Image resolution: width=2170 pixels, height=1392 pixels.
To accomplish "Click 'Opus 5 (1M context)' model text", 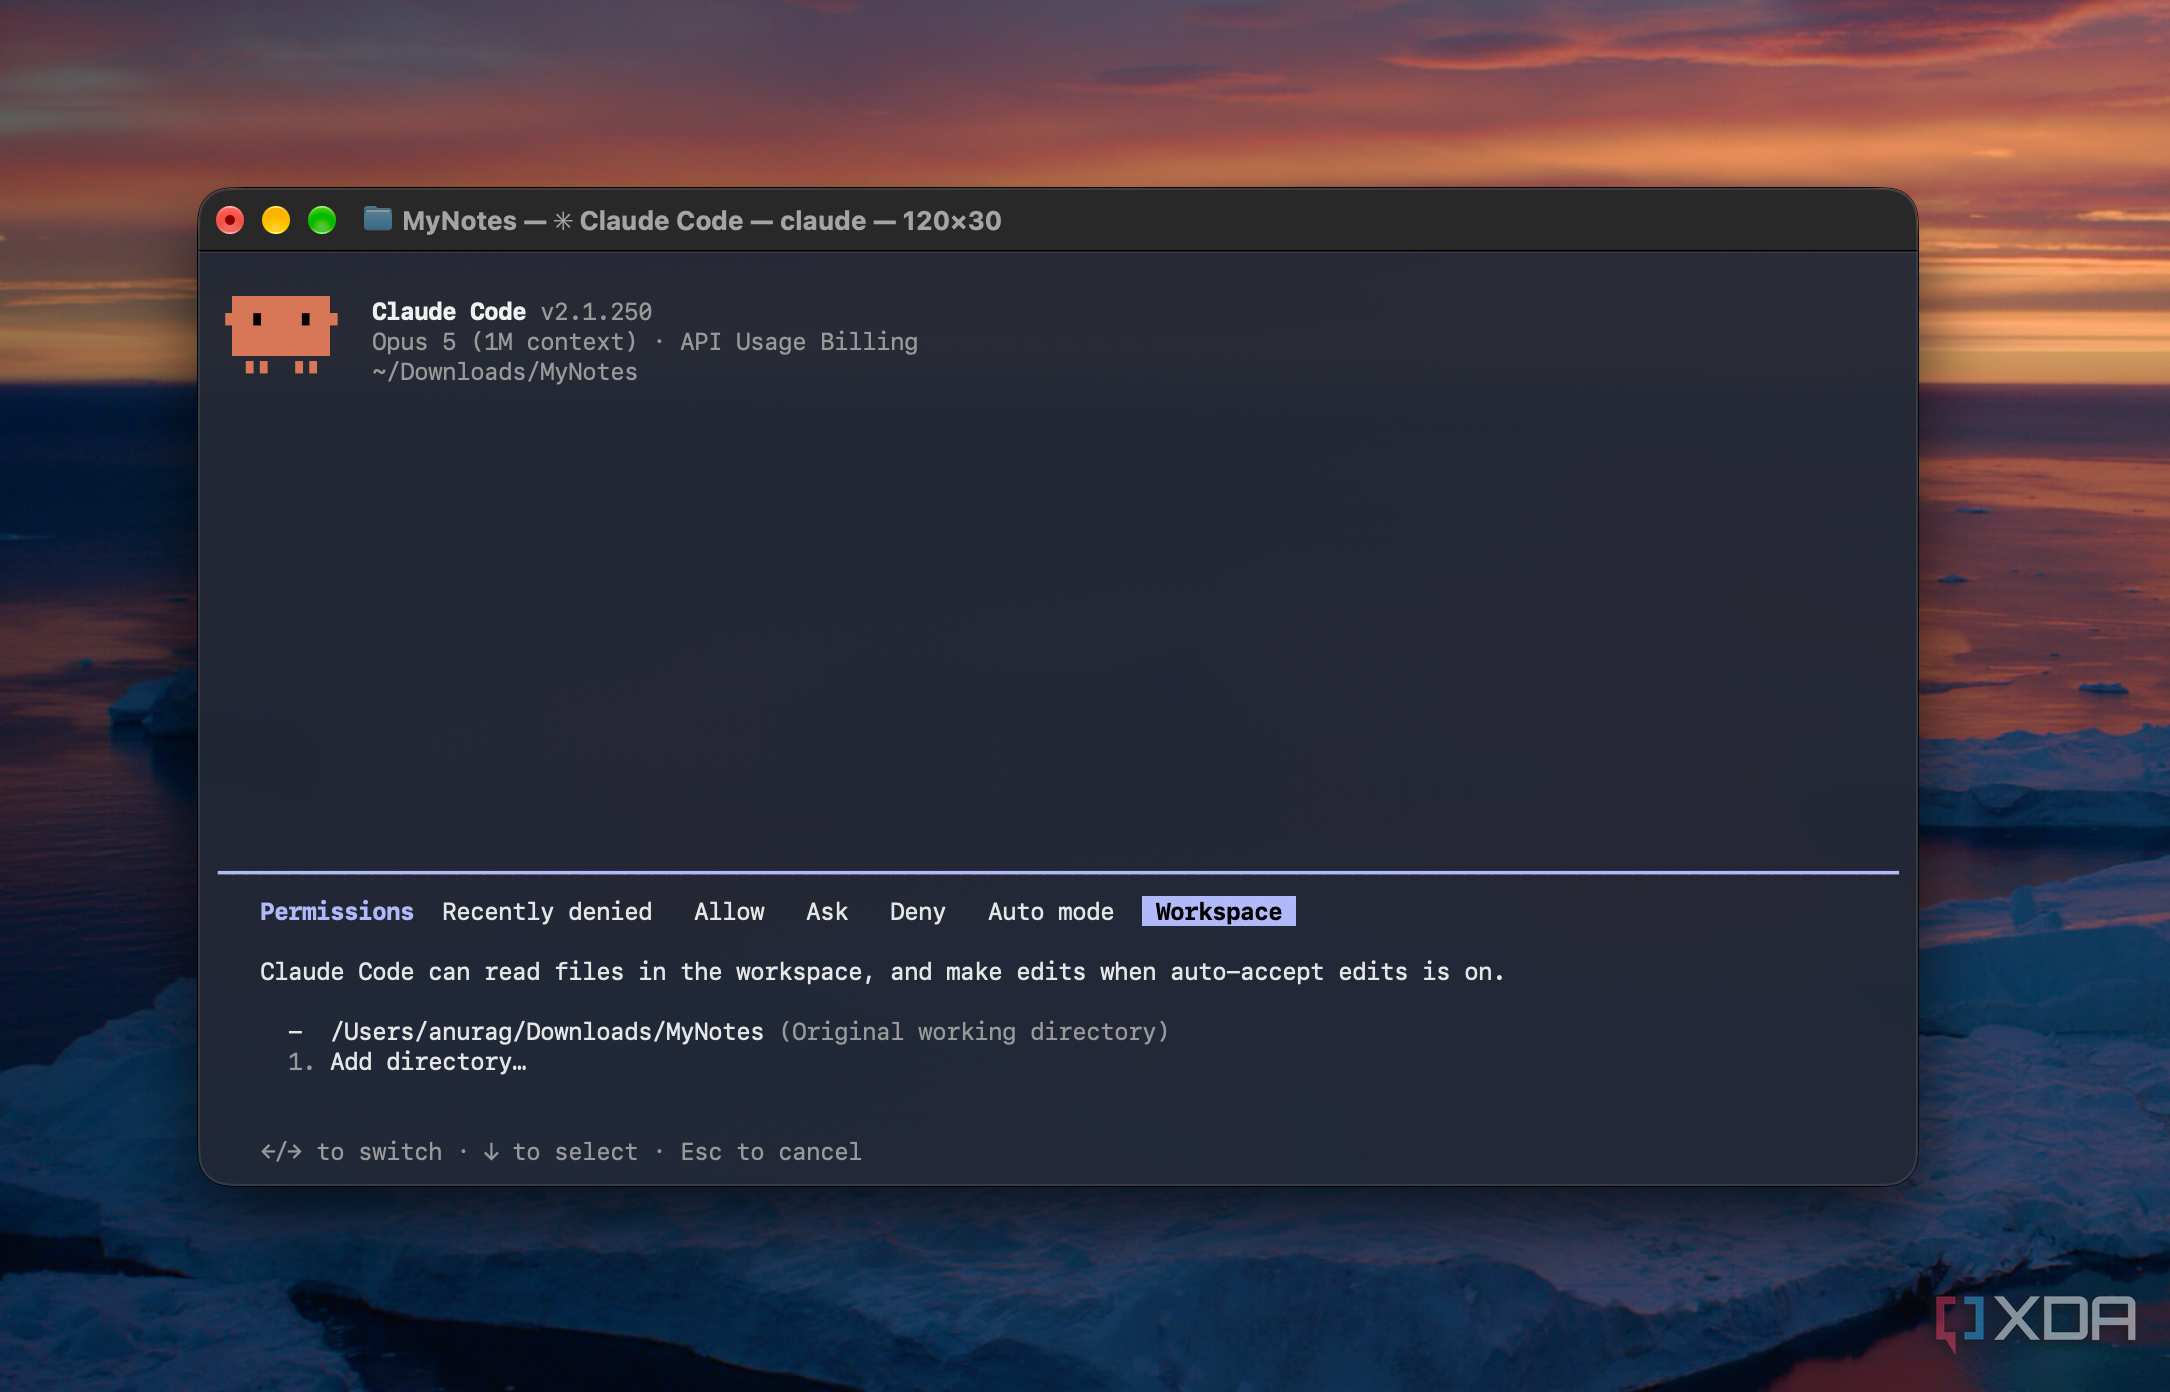I will 504,342.
